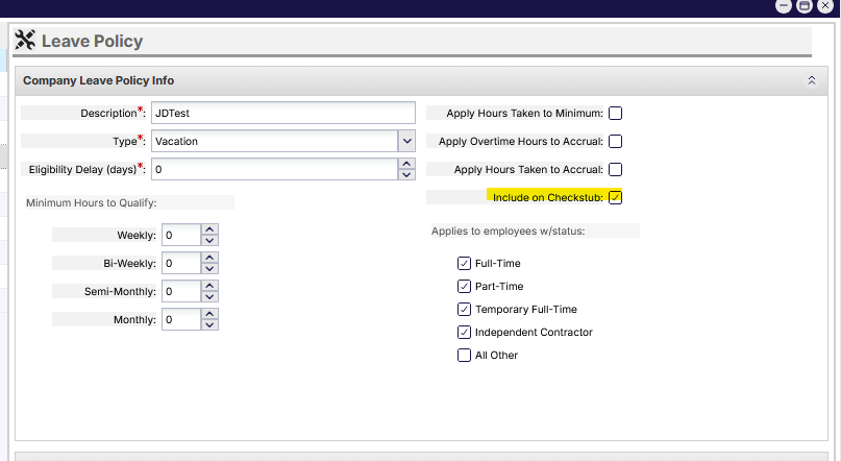Uncheck the Independent Contractor checkbox
The width and height of the screenshot is (841, 461).
464,332
